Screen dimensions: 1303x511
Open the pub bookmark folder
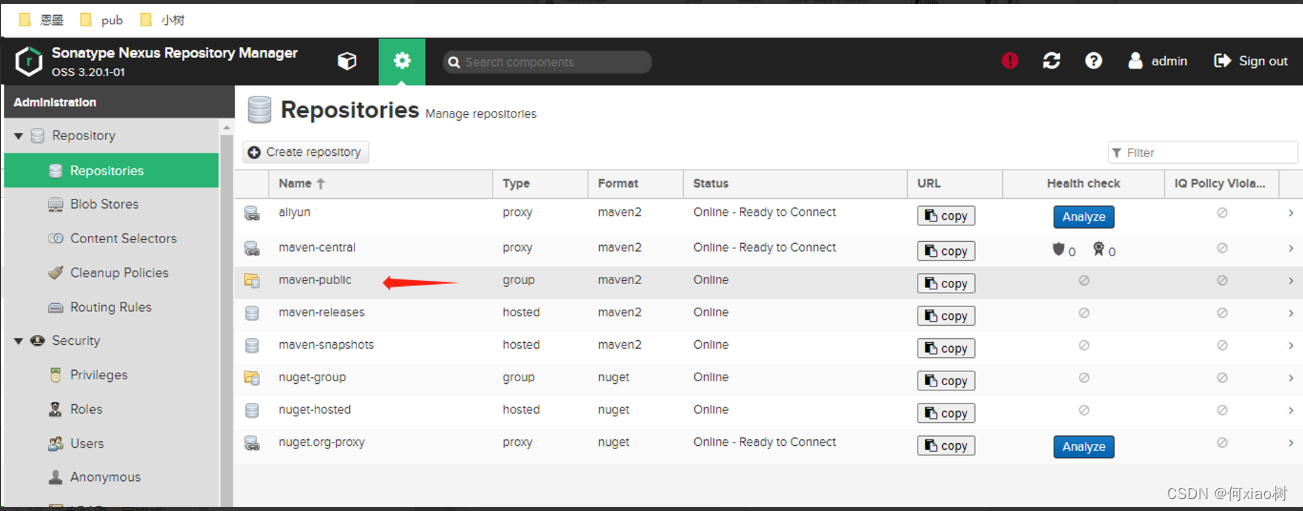point(102,19)
